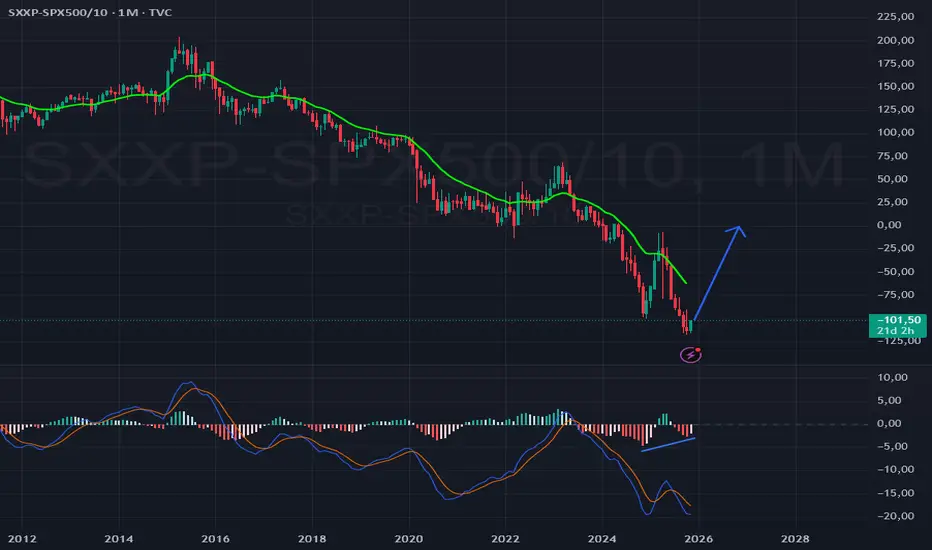Click the -50,00 price axis label
Screen dimensions: 932x550
coord(895,272)
